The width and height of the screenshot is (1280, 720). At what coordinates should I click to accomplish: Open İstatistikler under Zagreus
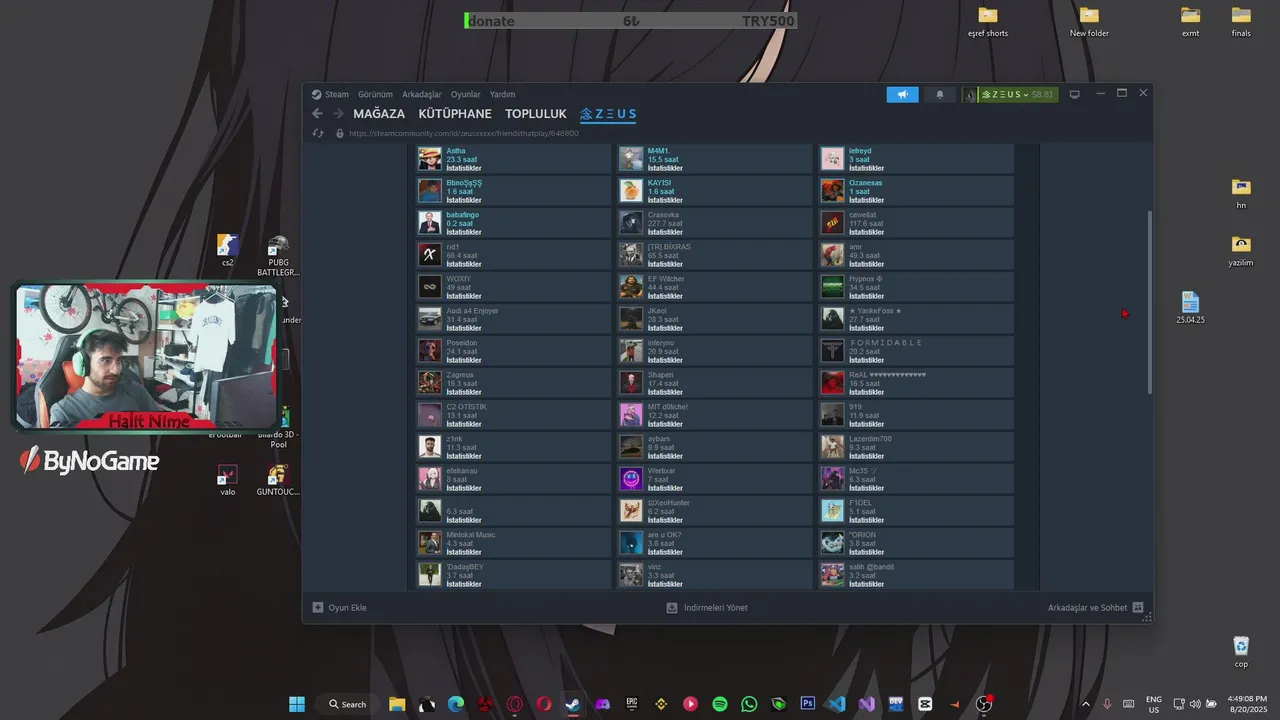coord(463,392)
